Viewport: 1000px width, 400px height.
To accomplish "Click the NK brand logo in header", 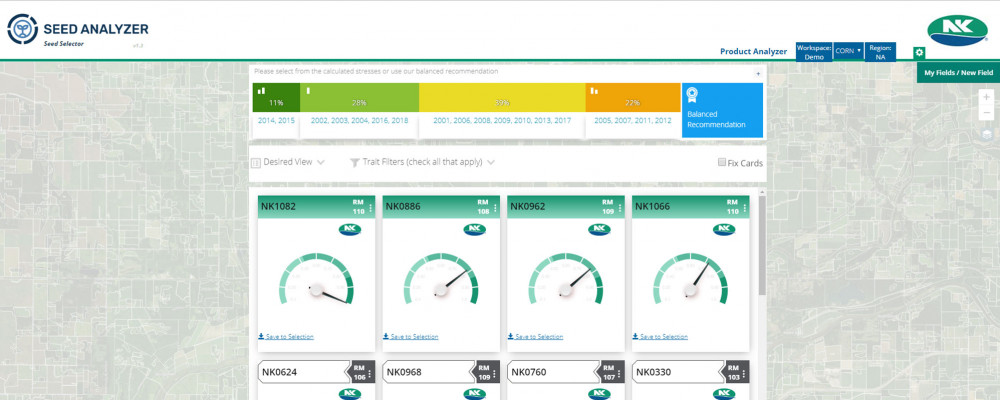I will coord(957,30).
